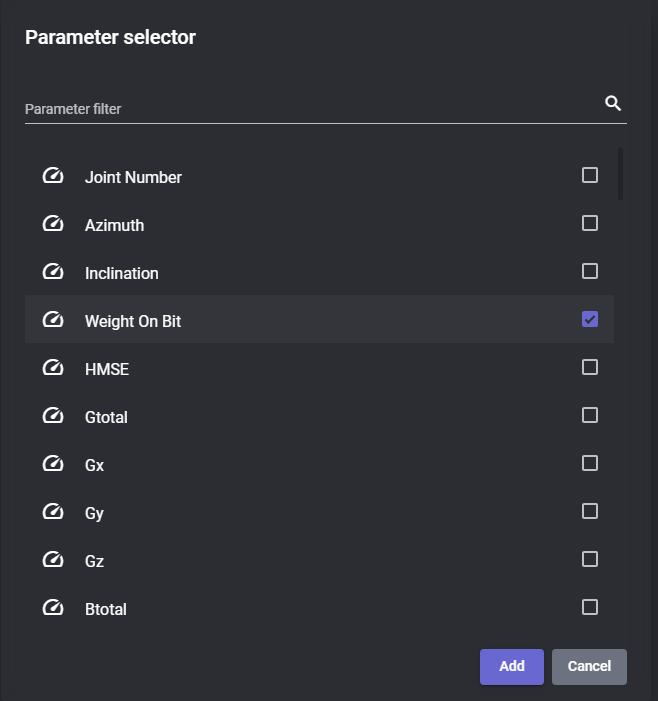Image resolution: width=658 pixels, height=701 pixels.
Task: Select the Gtotal list row label
Action: pyautogui.click(x=106, y=417)
